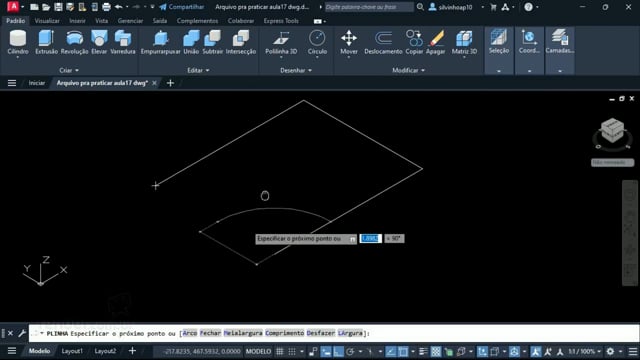
Task: Choose the Fechar option in command line
Action: 210,333
